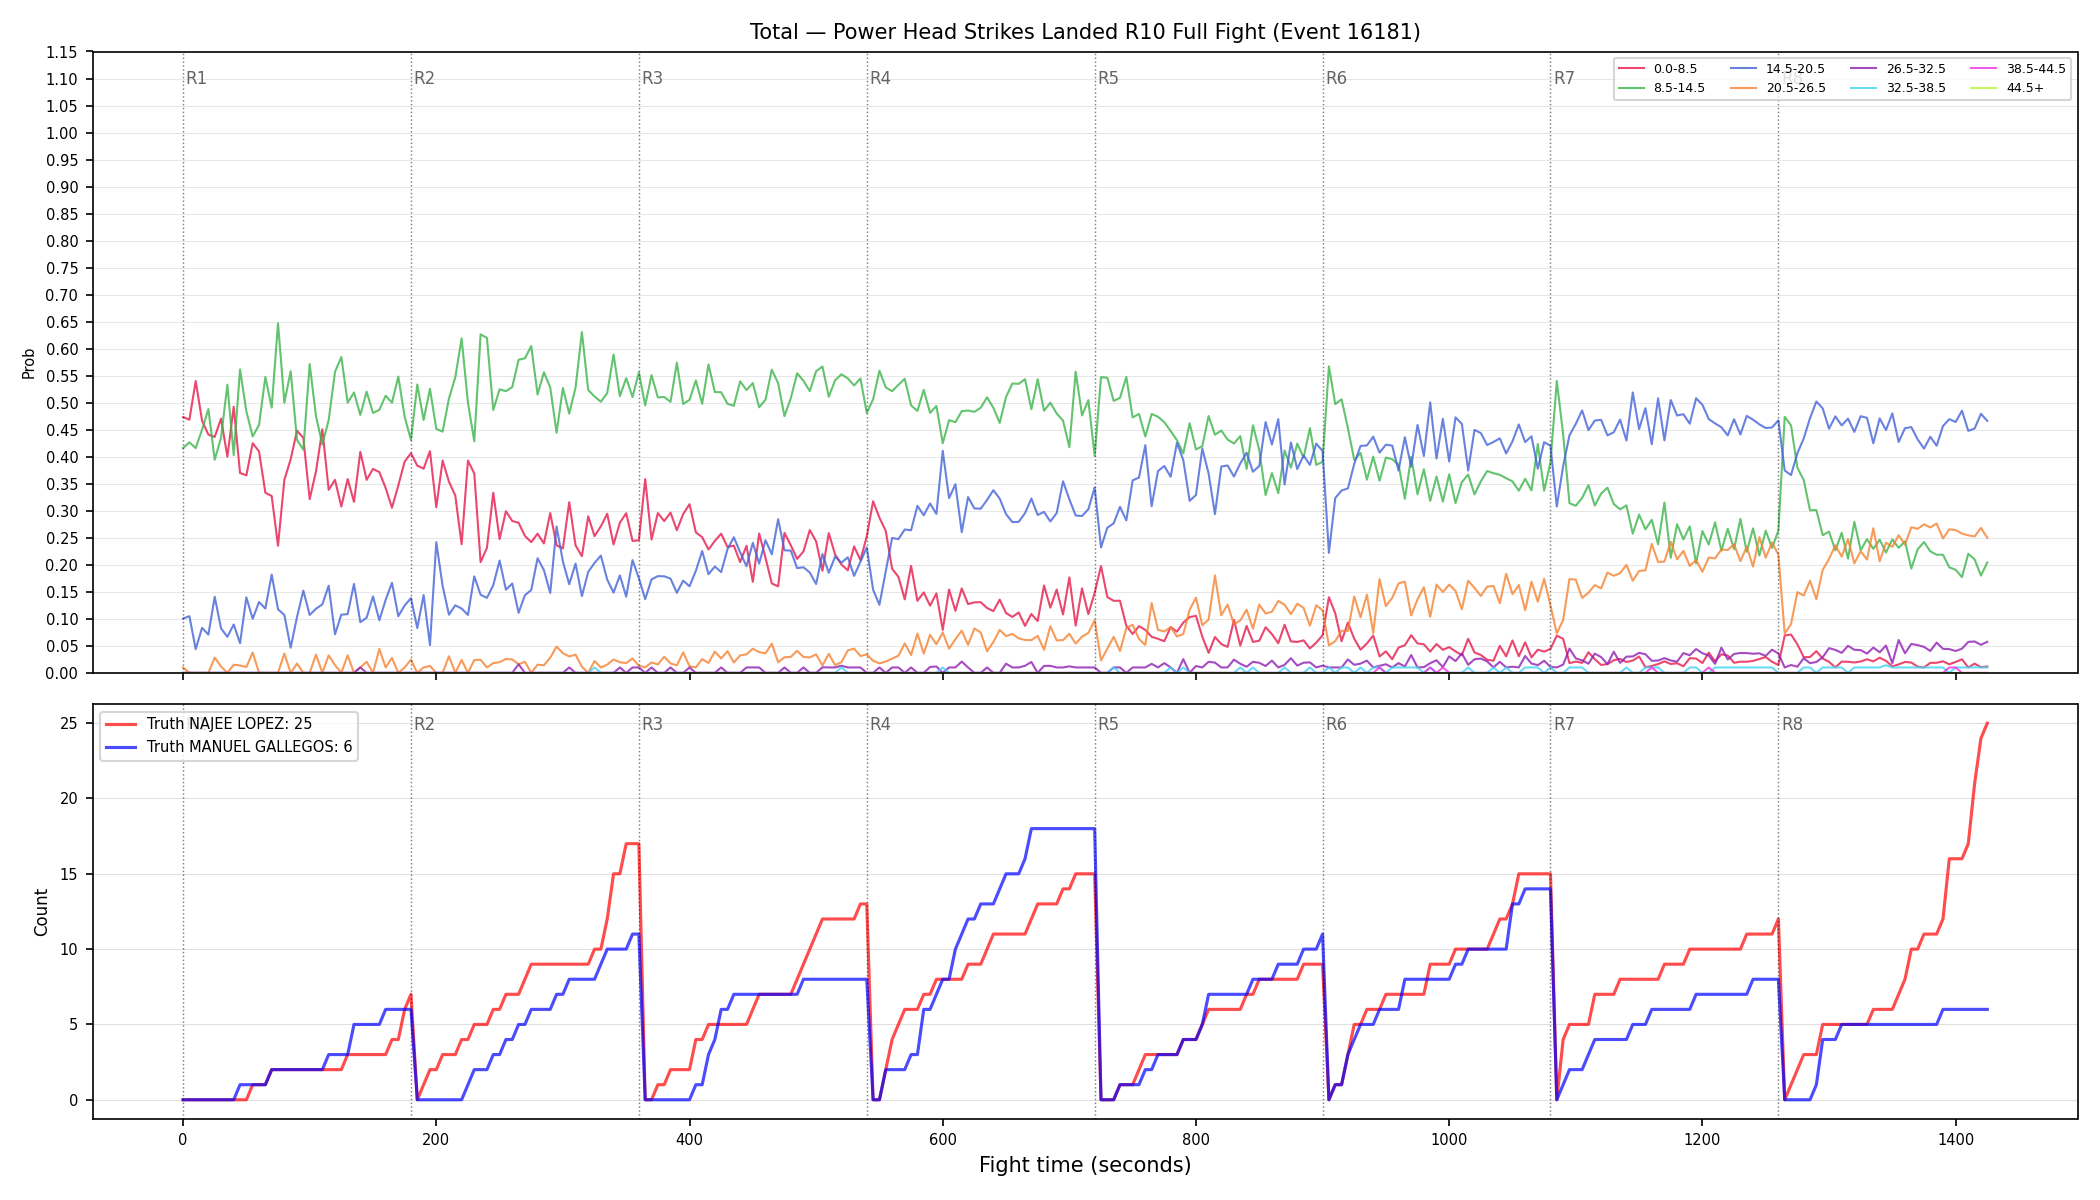Click the R2 marker in the count chart

424,724
